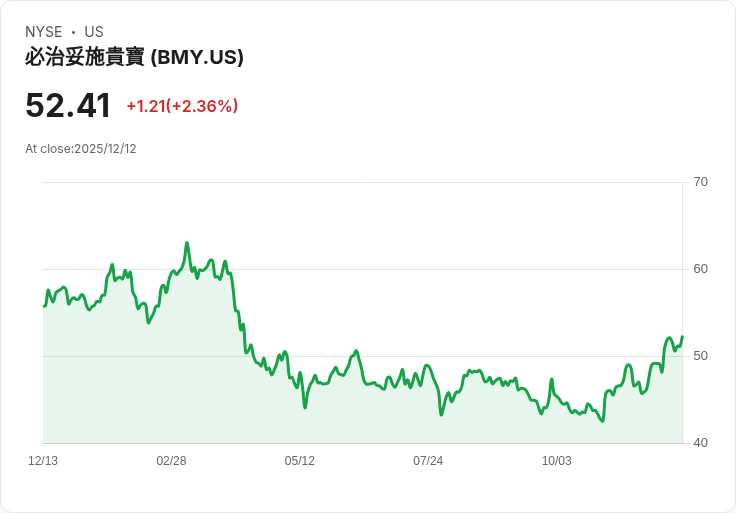The width and height of the screenshot is (736, 513).
Task: Click the NYSE exchange label
Action: point(42,32)
